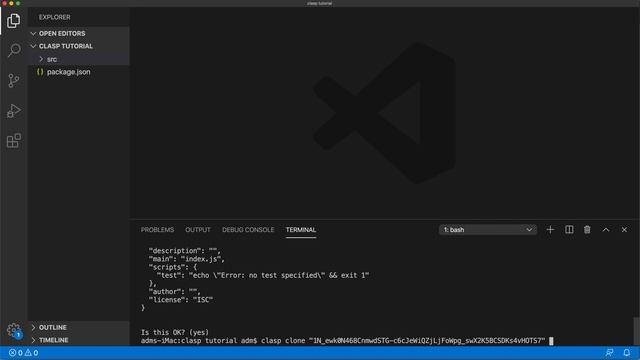Click the errors count icon in status bar

[15, 353]
